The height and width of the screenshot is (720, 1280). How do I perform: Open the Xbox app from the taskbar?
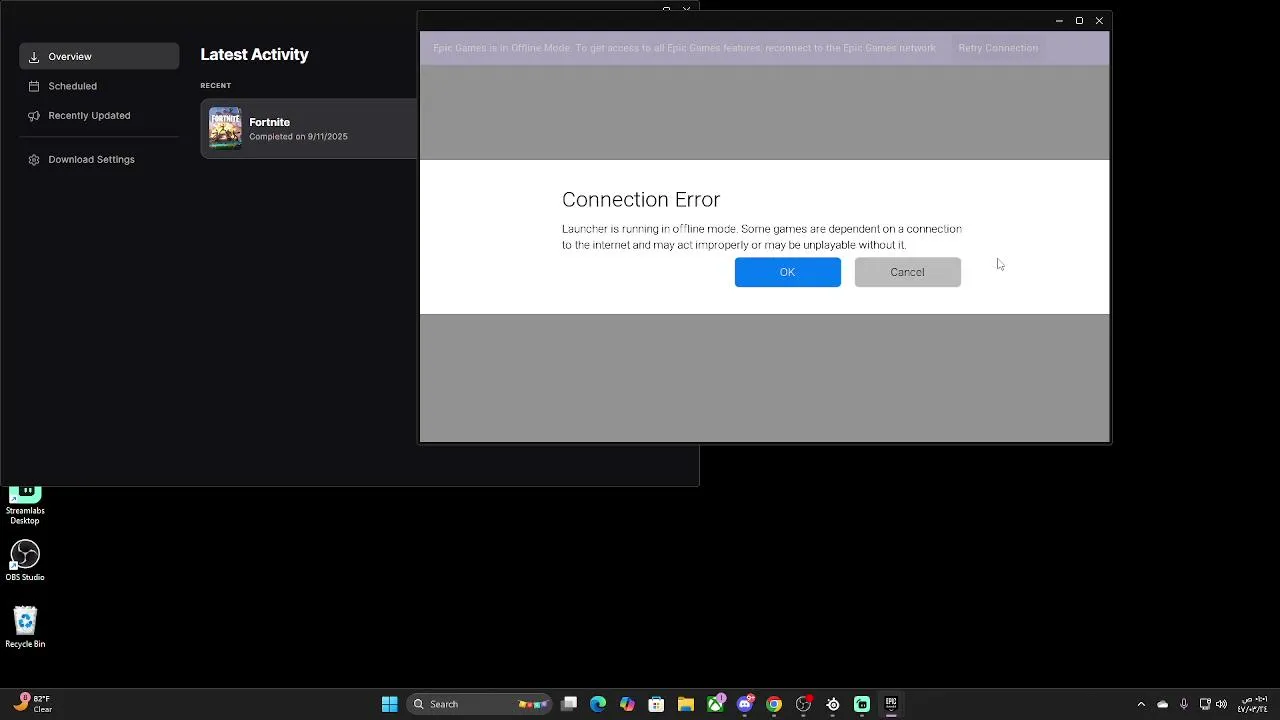pos(716,704)
